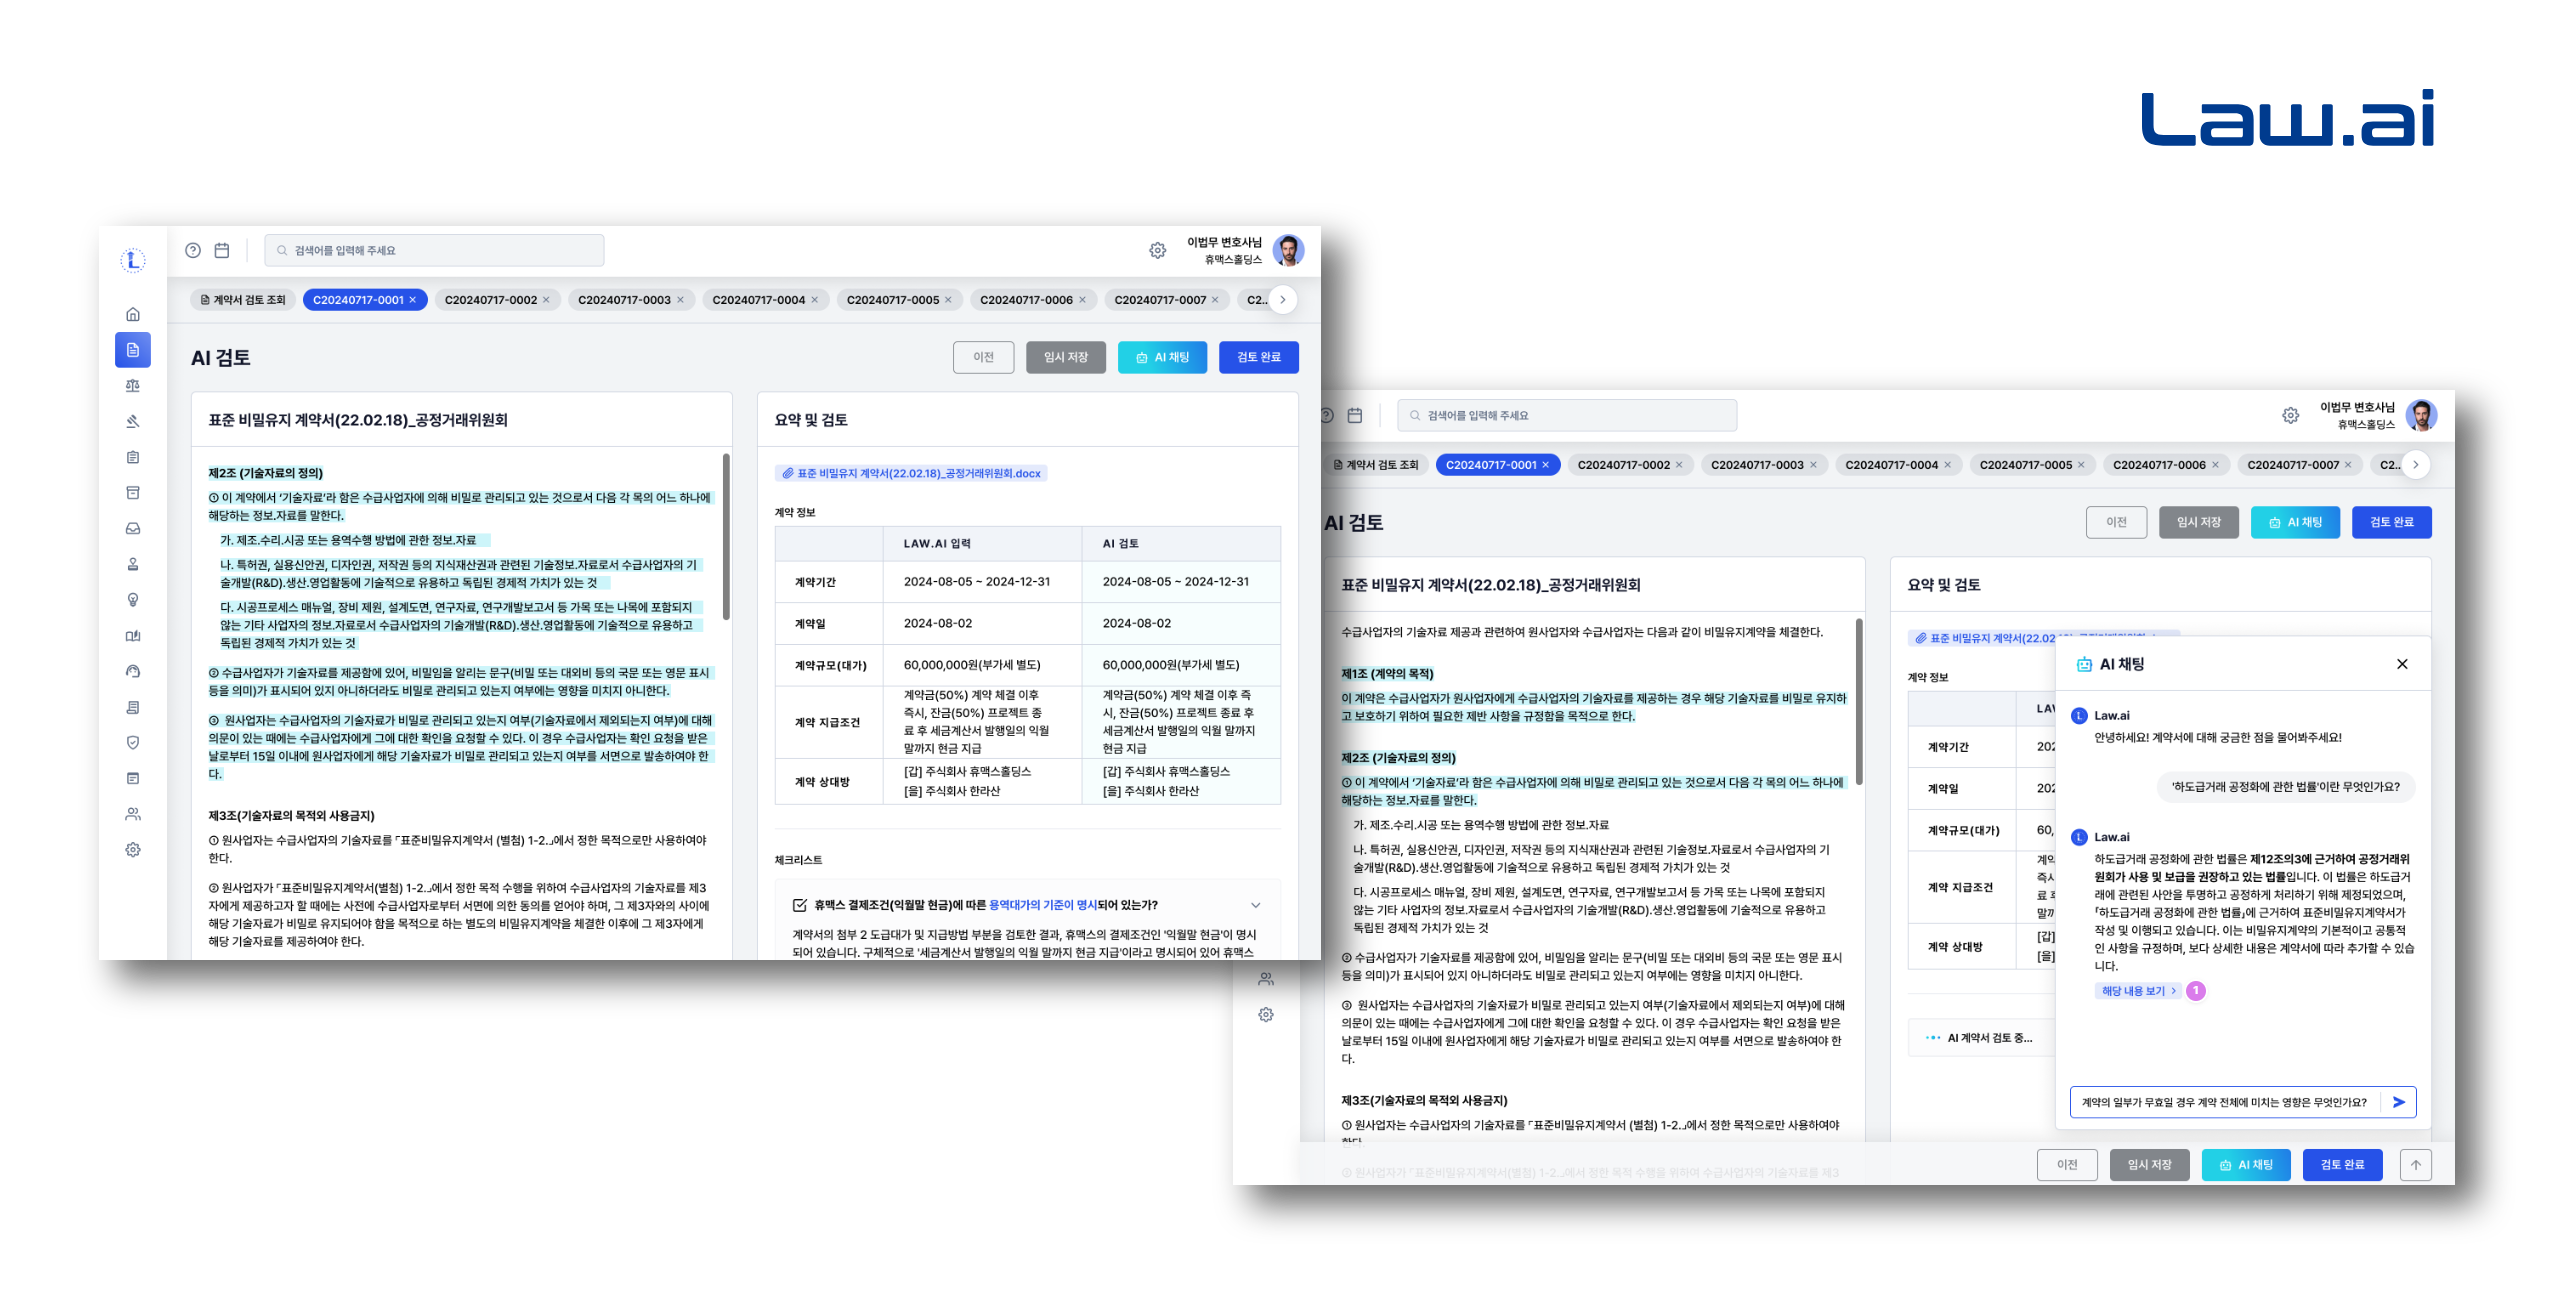
Task: Click Law.ai logo icon atop sidebar
Action: tap(133, 260)
